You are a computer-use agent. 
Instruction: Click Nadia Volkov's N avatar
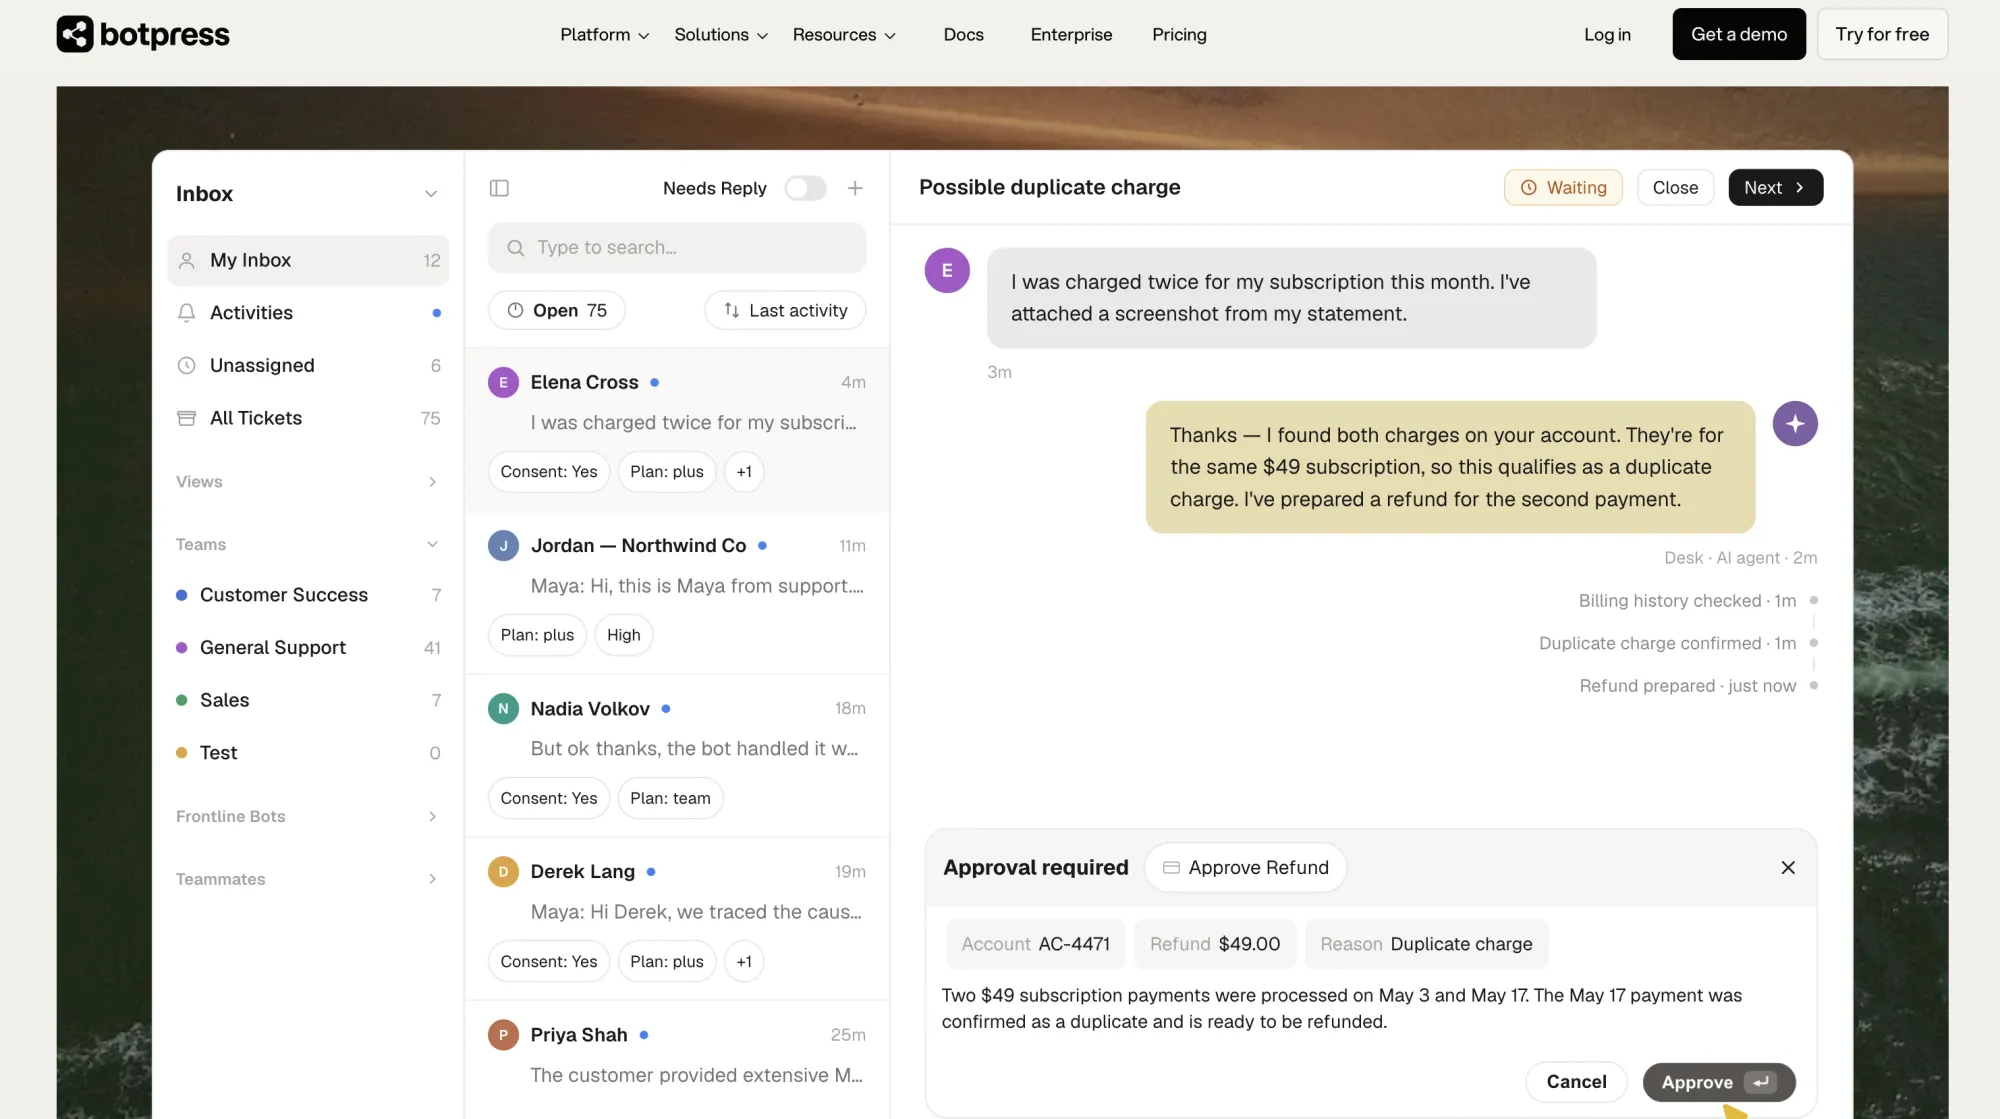coord(503,709)
